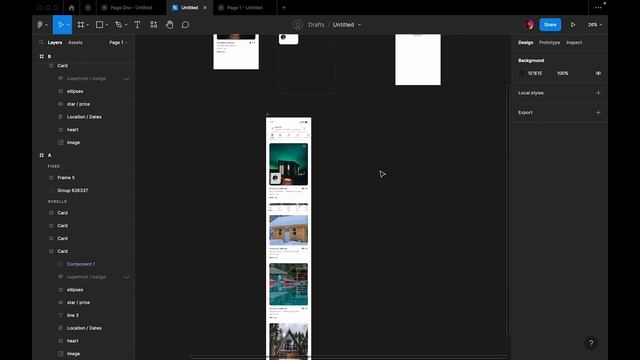Open the three-dot menu in title bar
This screenshot has height=360, width=640.
pos(598,7)
